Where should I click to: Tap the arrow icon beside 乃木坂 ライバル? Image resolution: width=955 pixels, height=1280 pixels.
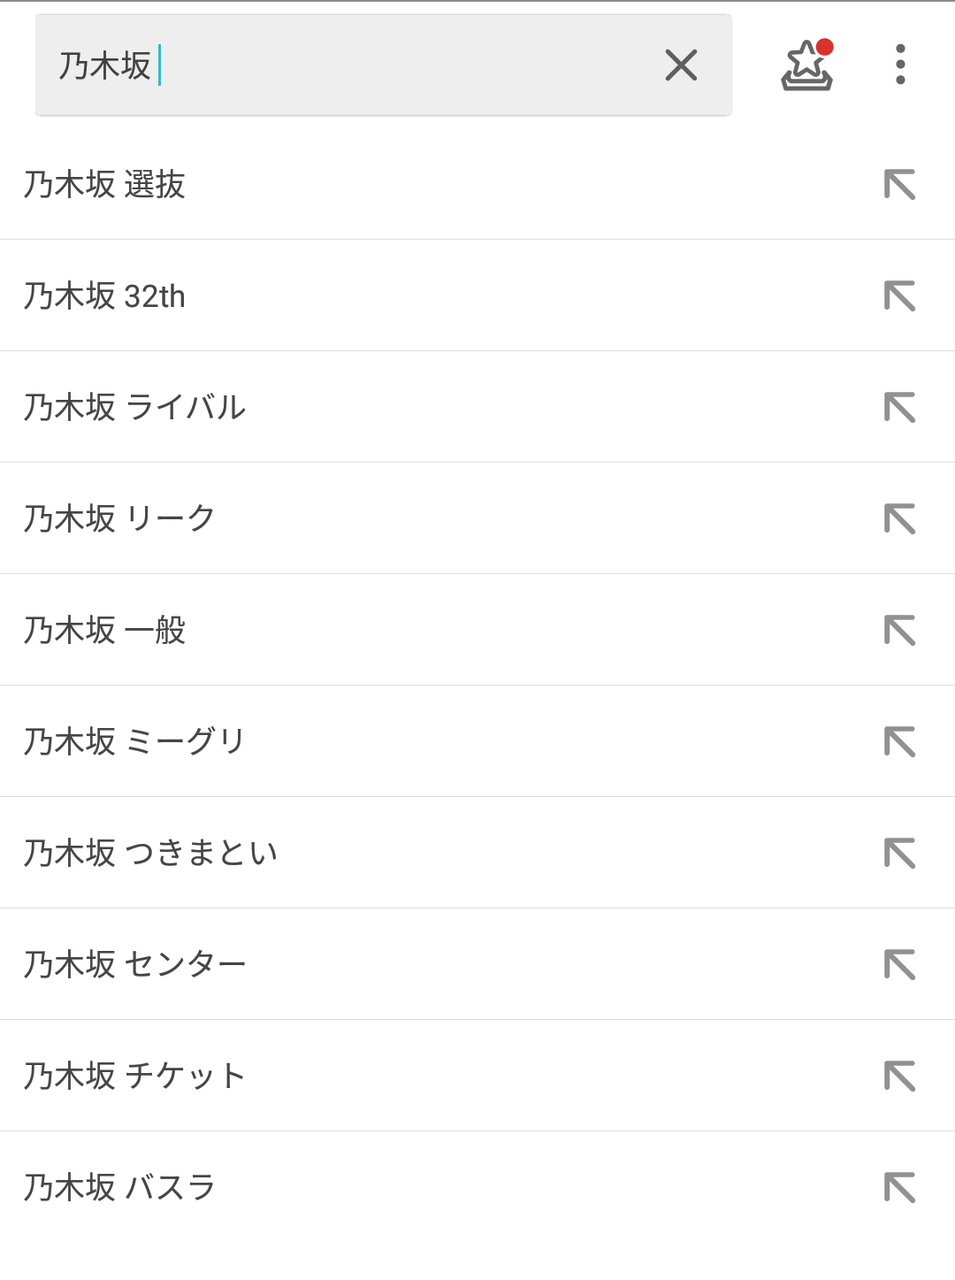click(899, 408)
